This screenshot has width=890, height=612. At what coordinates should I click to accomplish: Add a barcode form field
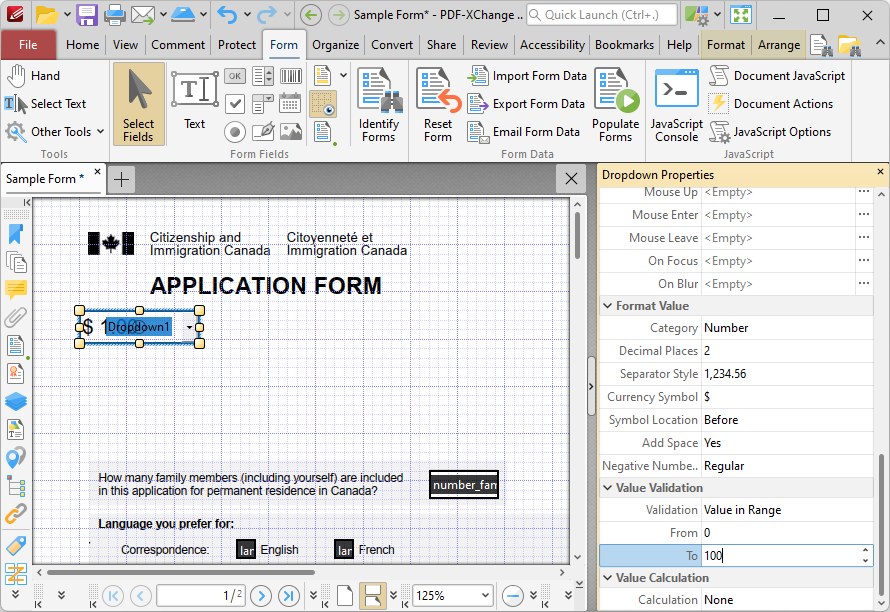(291, 76)
